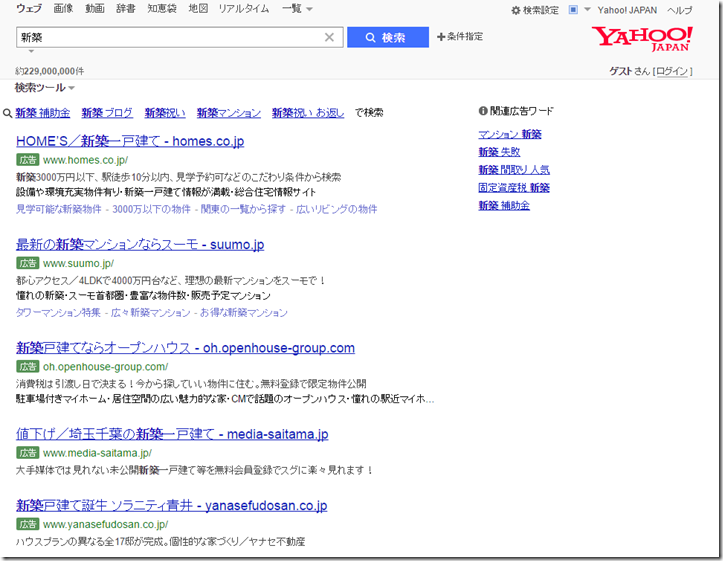Select 辞書 search tab
723x561 pixels.
coord(125,8)
